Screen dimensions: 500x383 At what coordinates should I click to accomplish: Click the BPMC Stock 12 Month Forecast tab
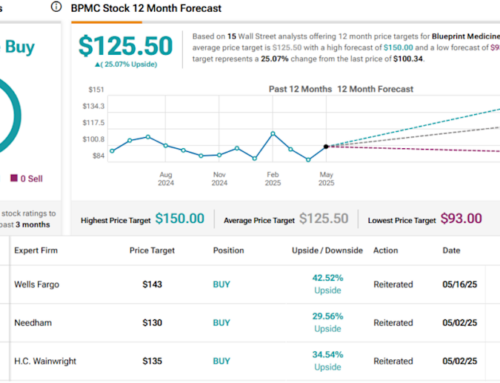point(146,8)
